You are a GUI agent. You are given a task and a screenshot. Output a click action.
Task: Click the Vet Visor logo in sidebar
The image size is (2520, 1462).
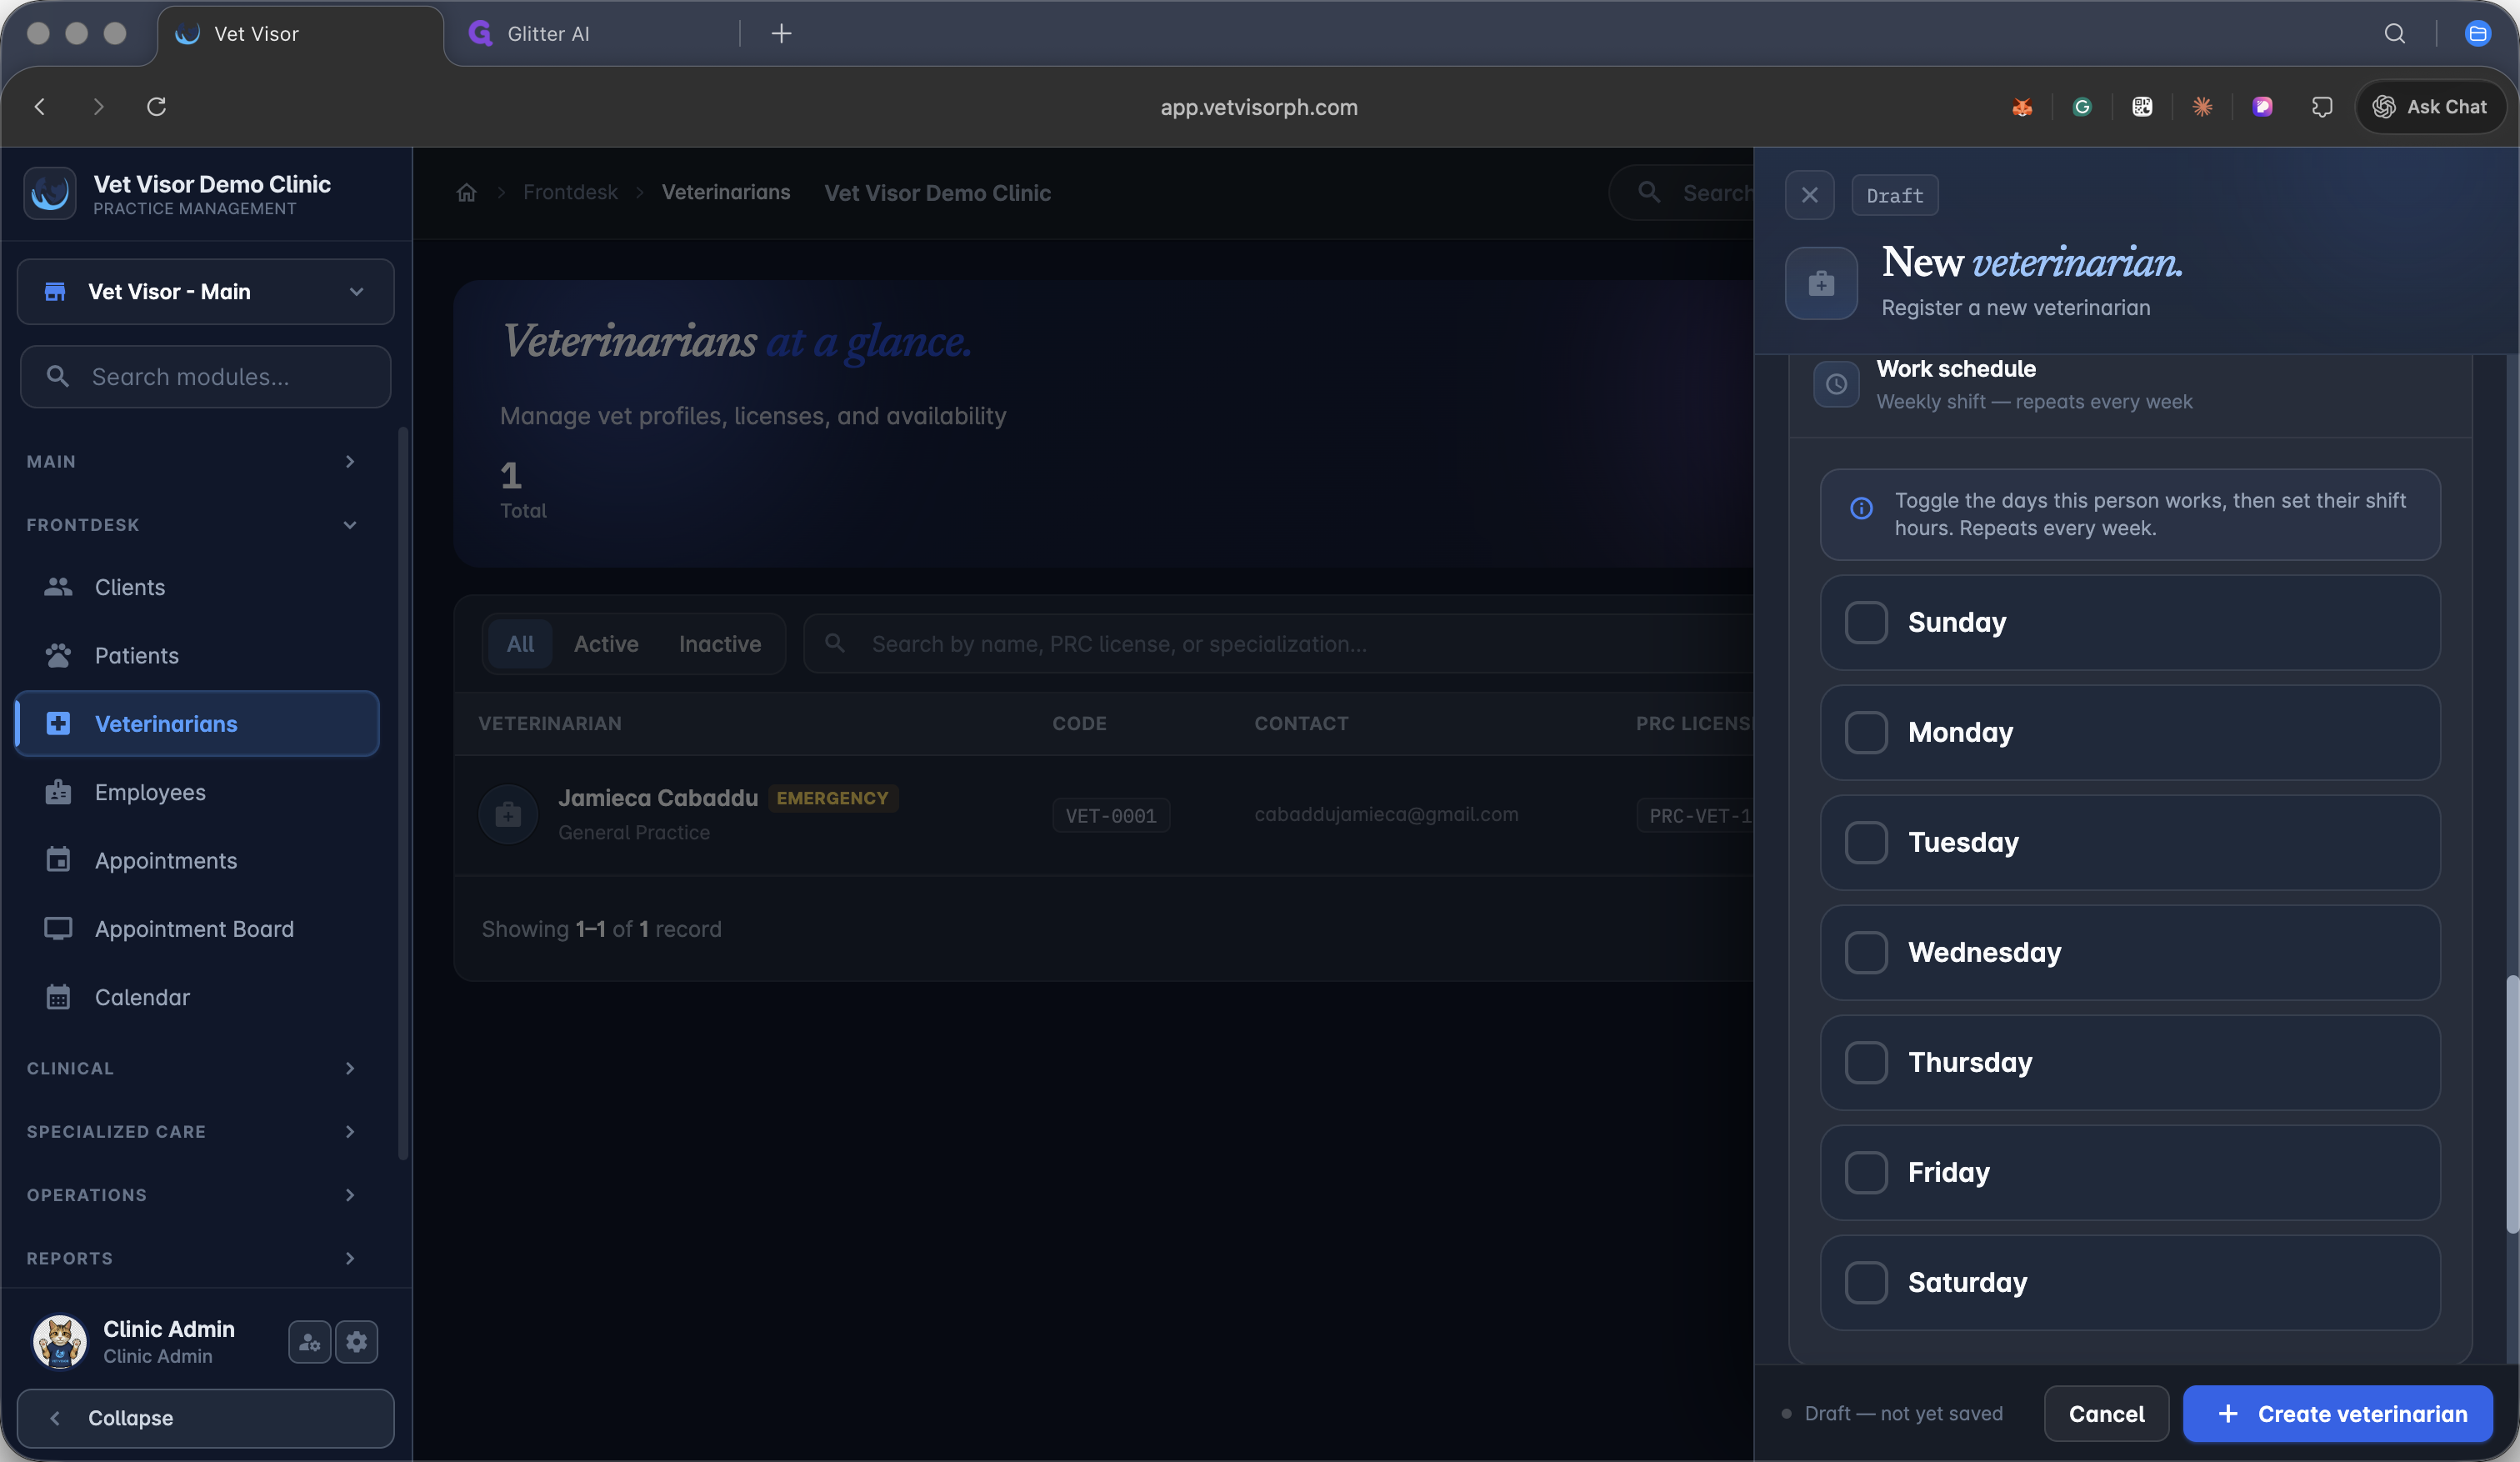point(50,193)
